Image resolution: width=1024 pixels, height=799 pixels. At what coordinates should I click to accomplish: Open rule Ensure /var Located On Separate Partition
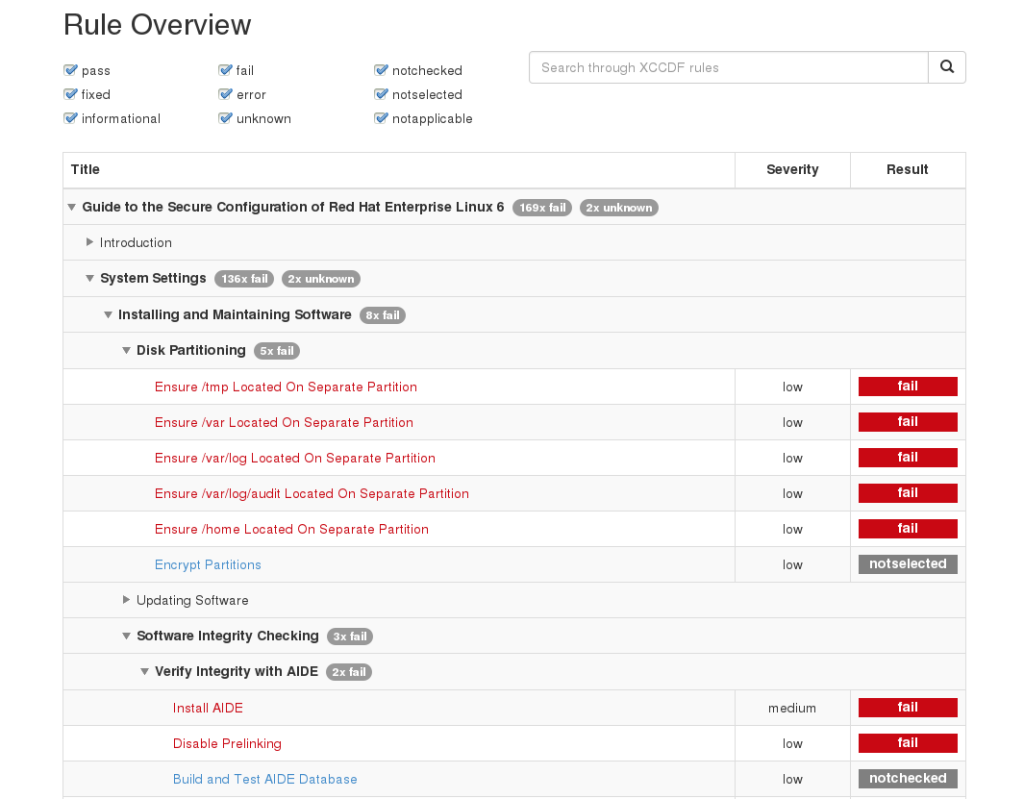coord(284,423)
